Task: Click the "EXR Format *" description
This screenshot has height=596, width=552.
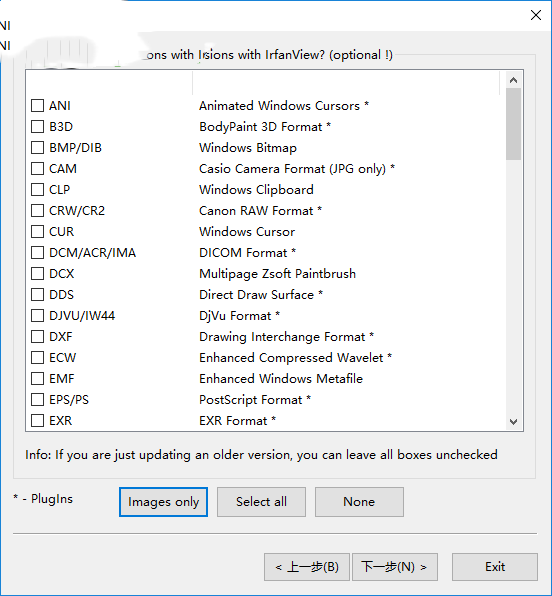Action: (x=238, y=421)
